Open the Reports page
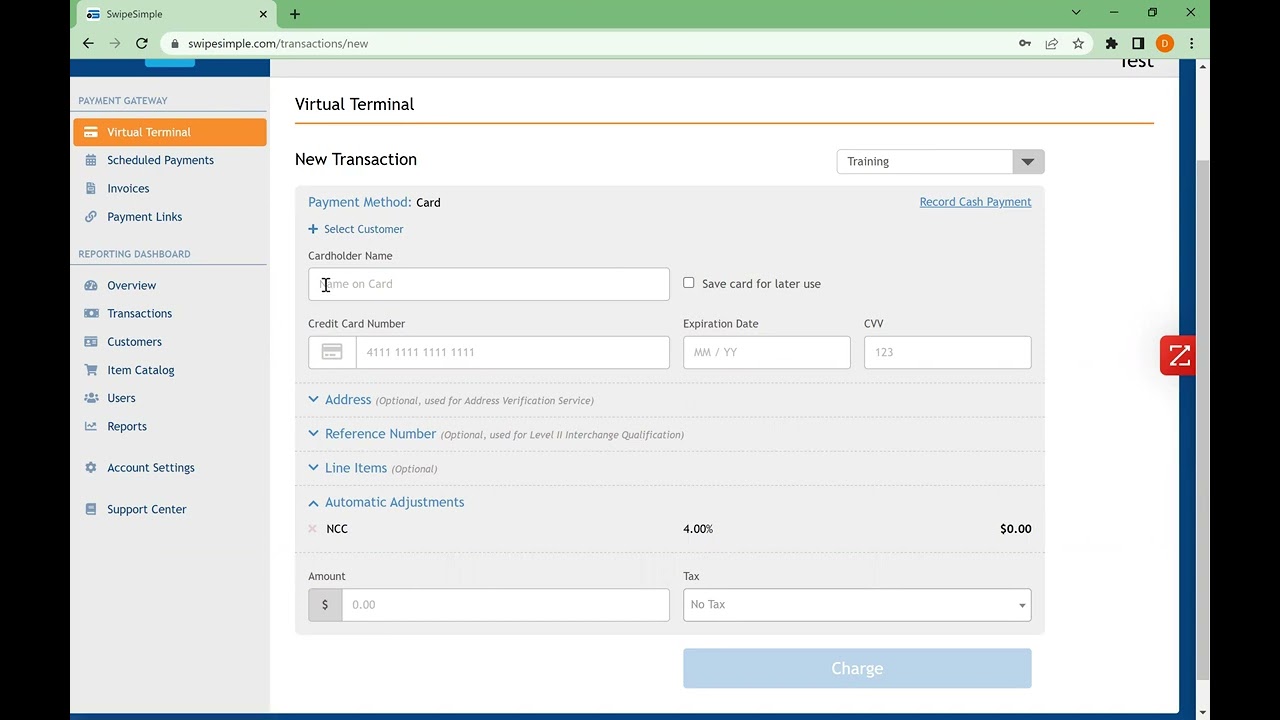 pos(127,426)
